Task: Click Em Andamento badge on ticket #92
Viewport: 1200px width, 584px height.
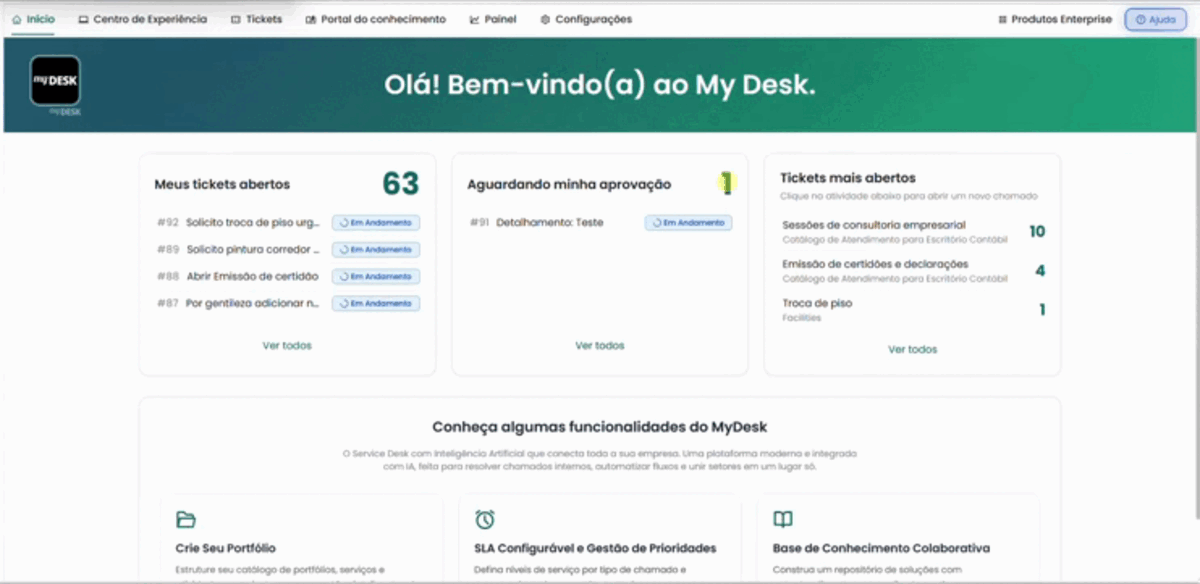Action: [x=376, y=222]
